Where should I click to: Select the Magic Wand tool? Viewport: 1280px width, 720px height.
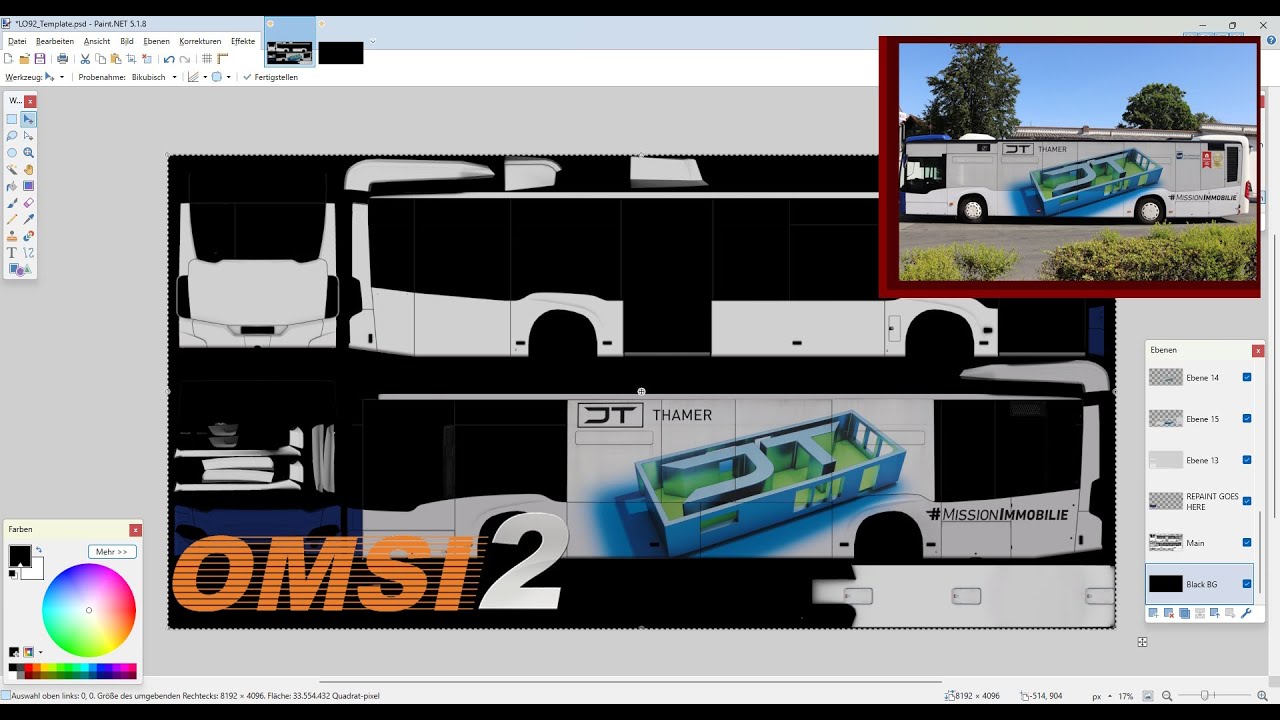click(x=12, y=169)
